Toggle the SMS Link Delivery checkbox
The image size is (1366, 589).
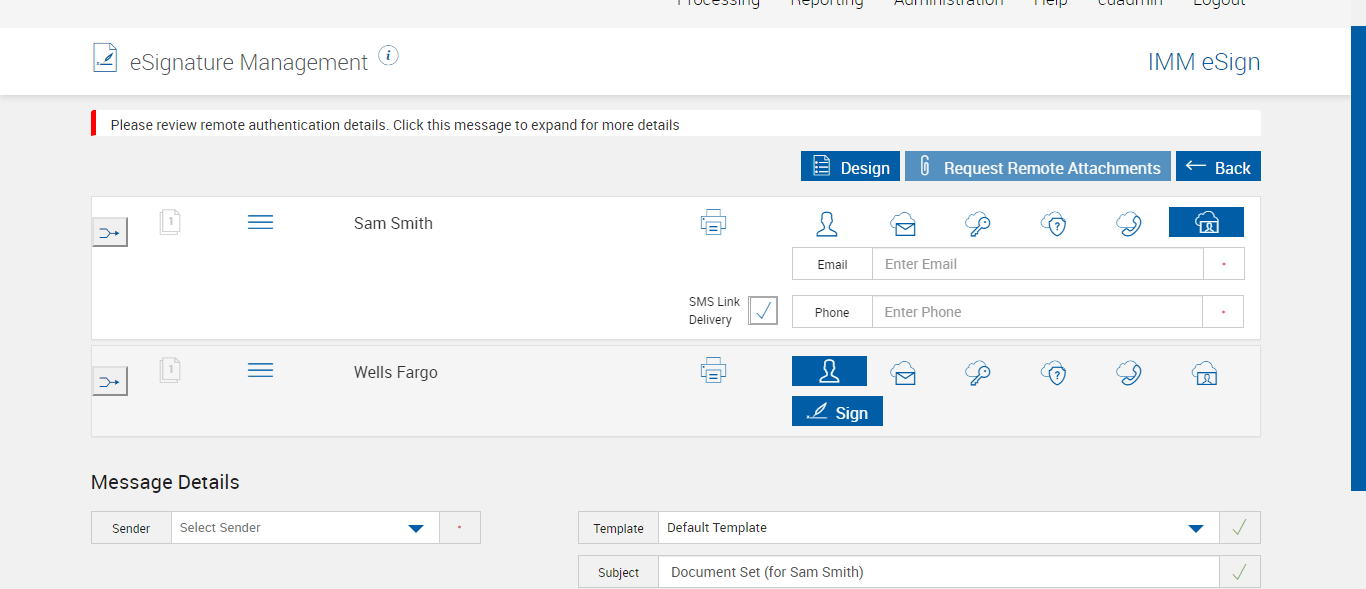click(763, 311)
